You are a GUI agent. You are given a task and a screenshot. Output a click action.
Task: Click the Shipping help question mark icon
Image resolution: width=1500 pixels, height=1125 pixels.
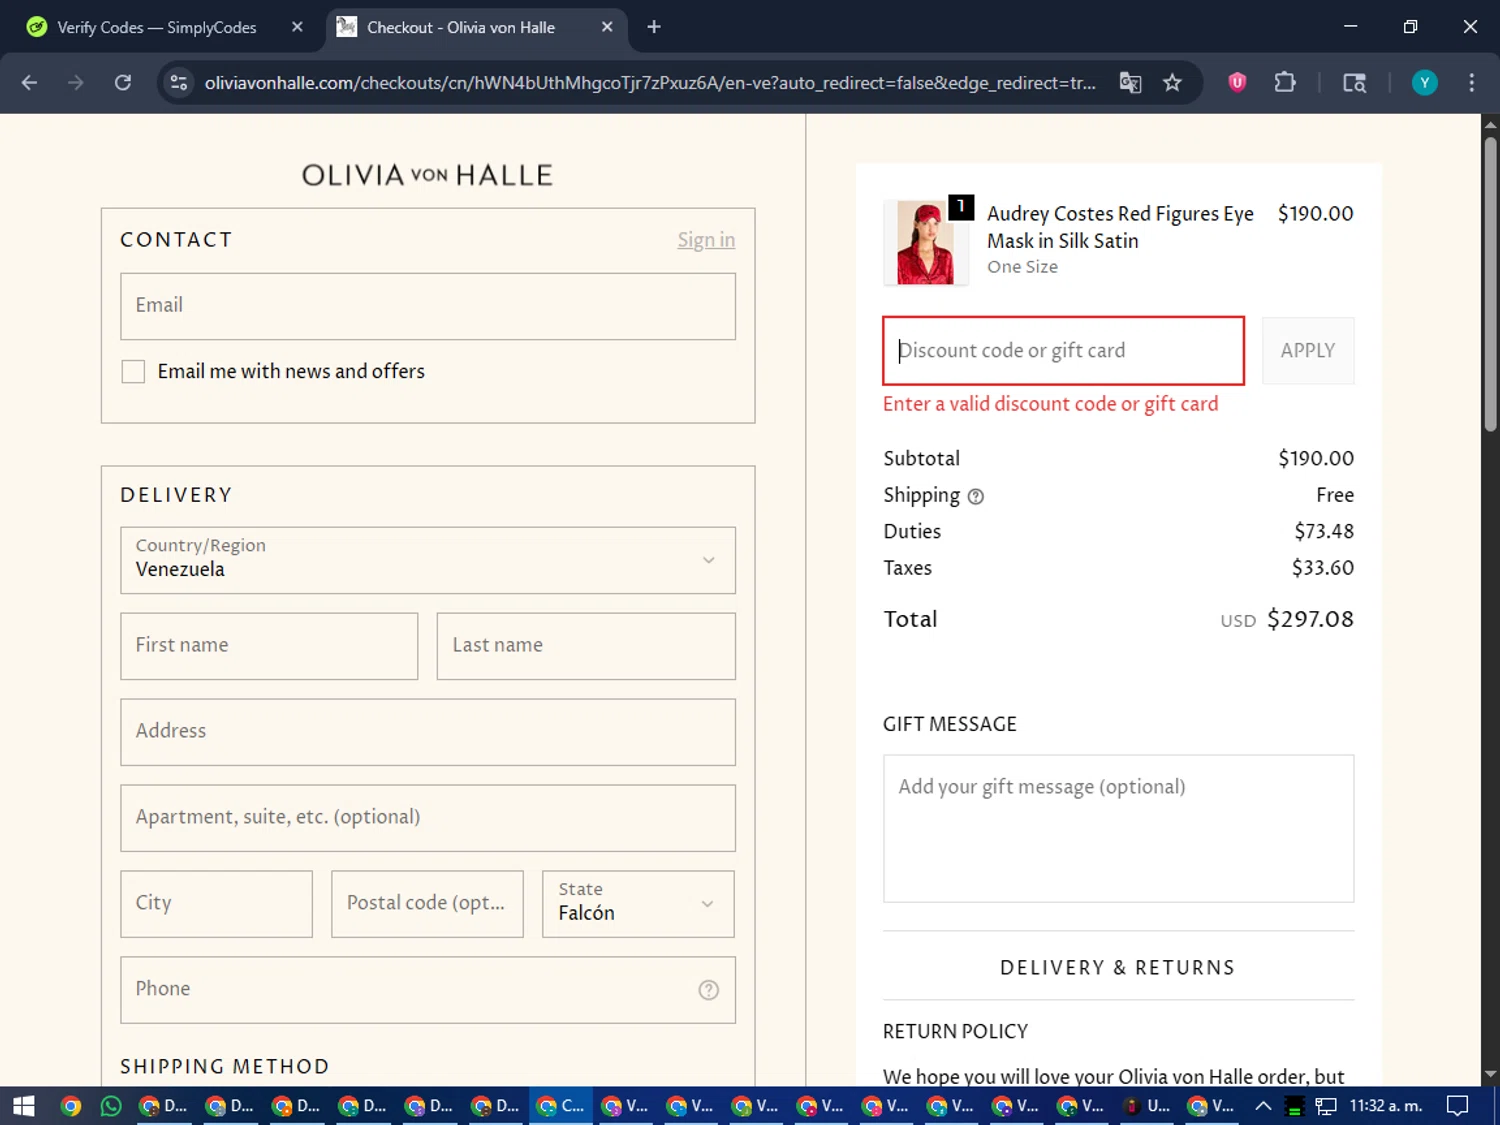click(x=976, y=496)
